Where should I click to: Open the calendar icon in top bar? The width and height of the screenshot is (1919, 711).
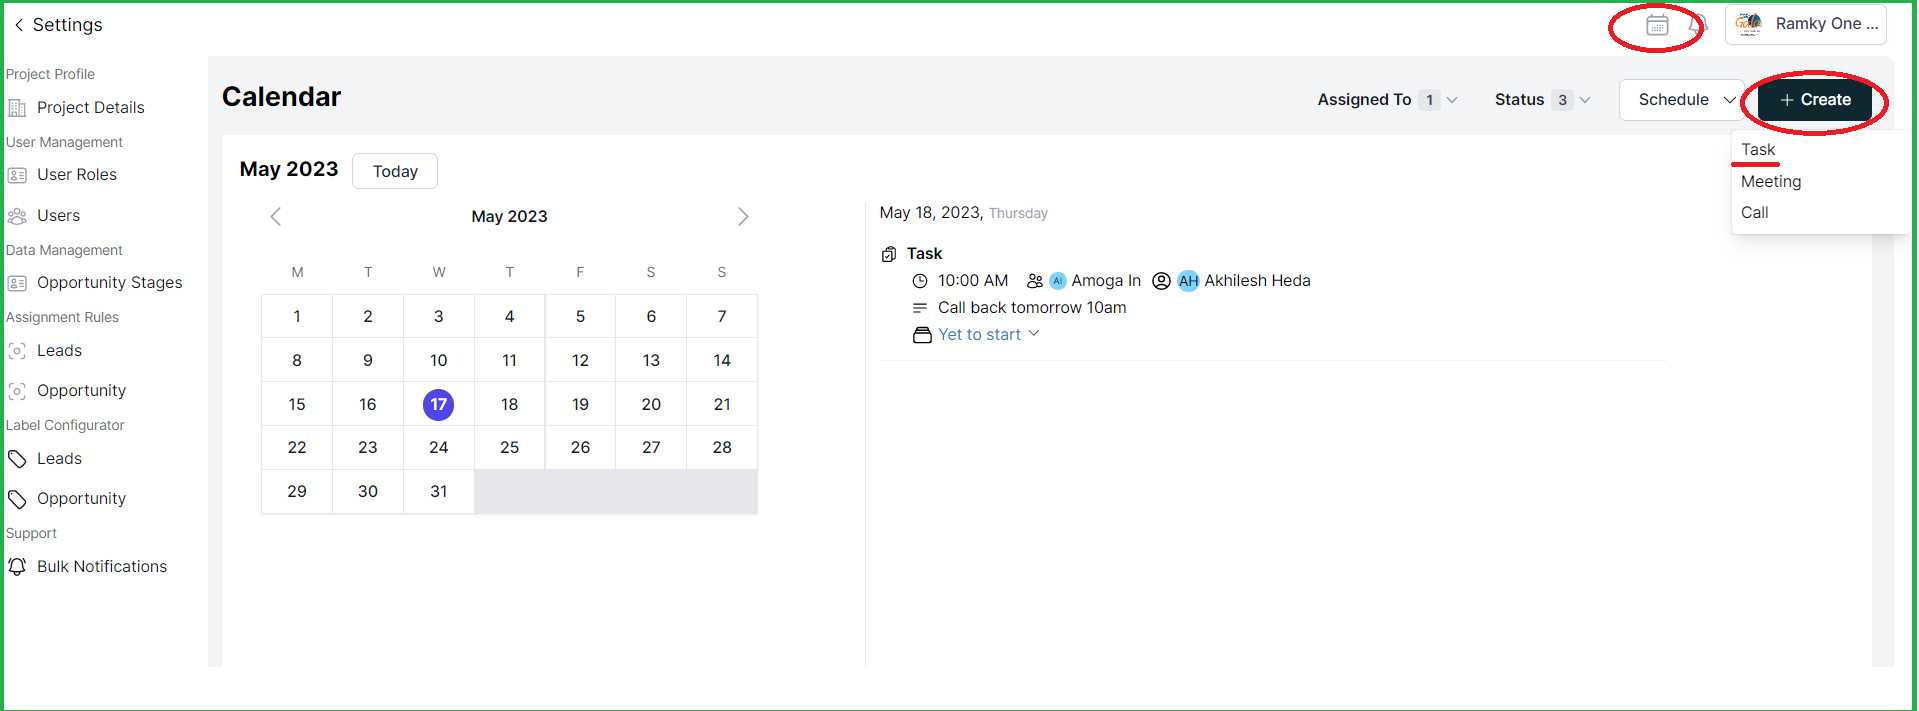tap(1657, 25)
